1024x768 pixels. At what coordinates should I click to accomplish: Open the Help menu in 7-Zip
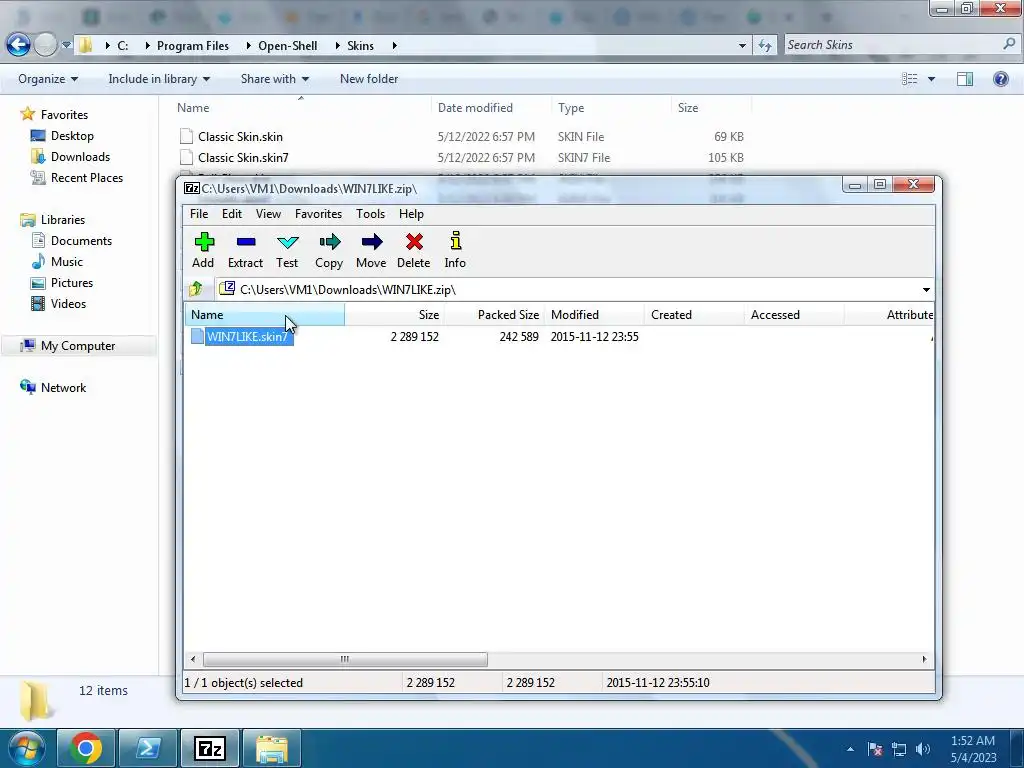coord(411,214)
